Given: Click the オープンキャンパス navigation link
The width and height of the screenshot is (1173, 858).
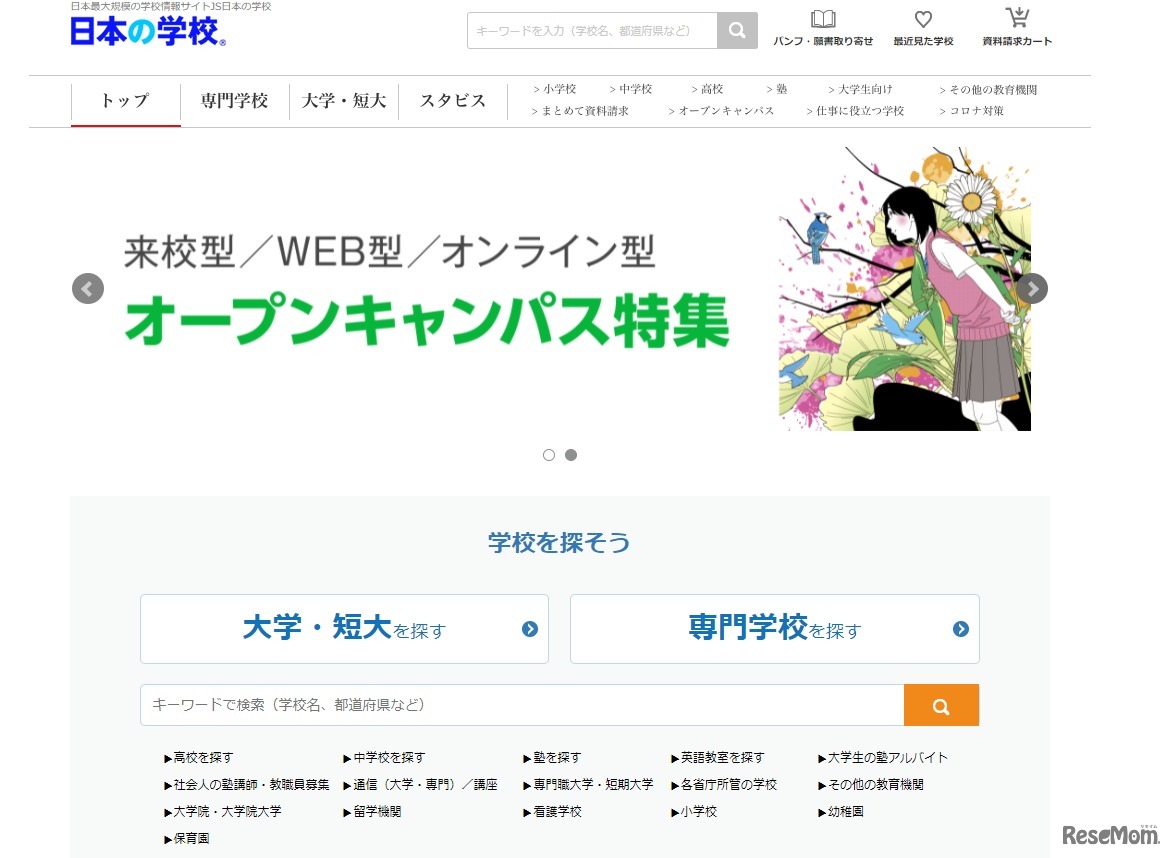Looking at the screenshot, I should [x=726, y=111].
